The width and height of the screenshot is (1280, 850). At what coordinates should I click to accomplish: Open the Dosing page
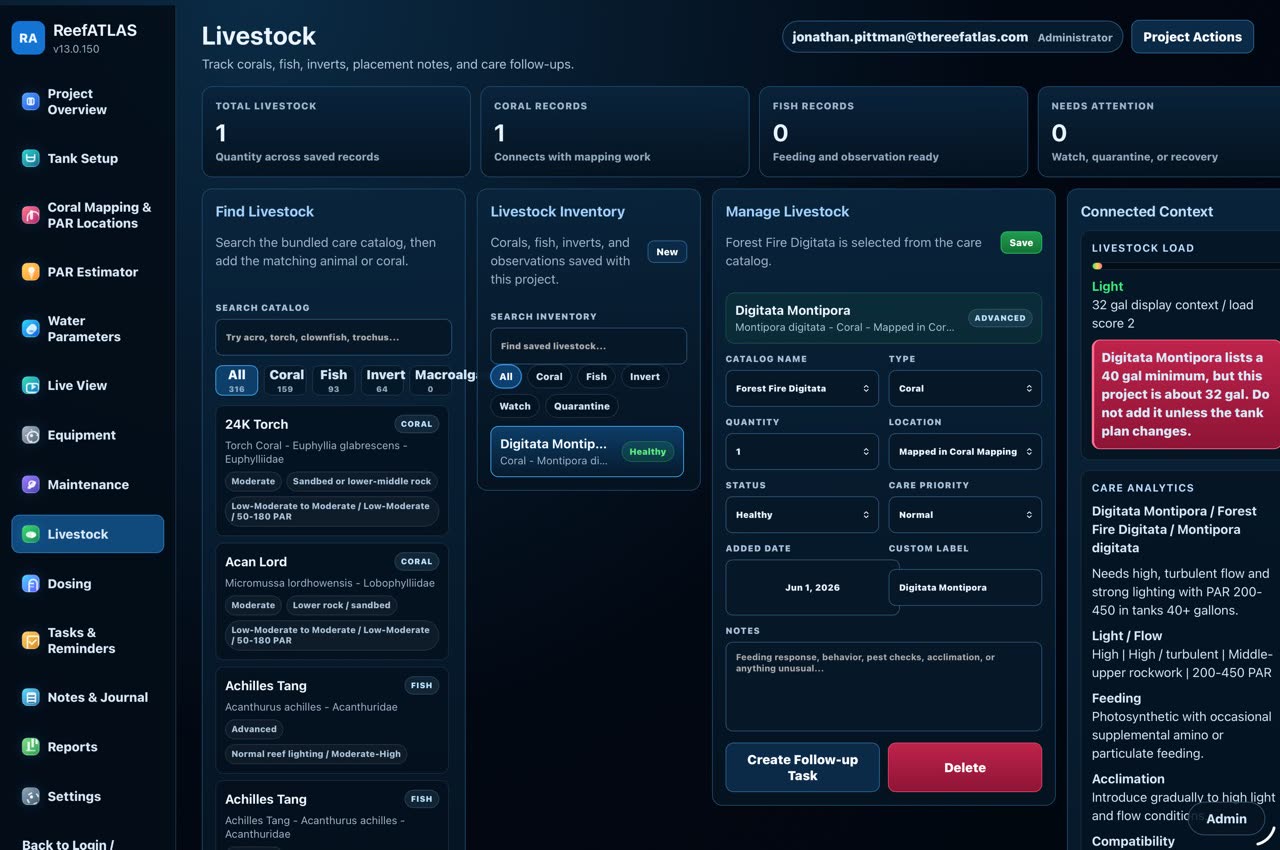87,583
